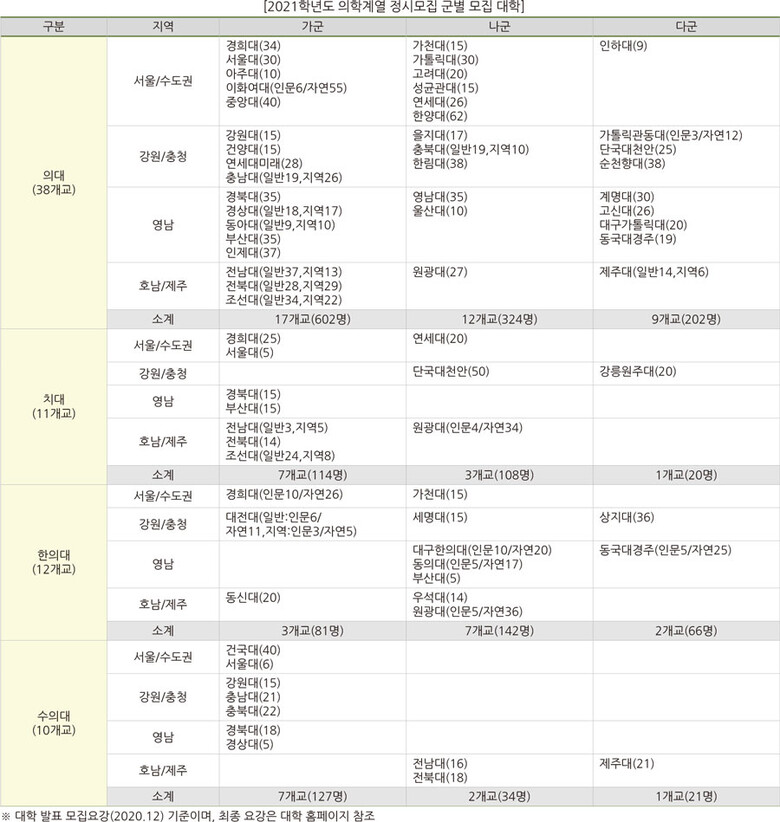
Task: Select the 수의대 (10개교) category cell
Action: [53, 724]
